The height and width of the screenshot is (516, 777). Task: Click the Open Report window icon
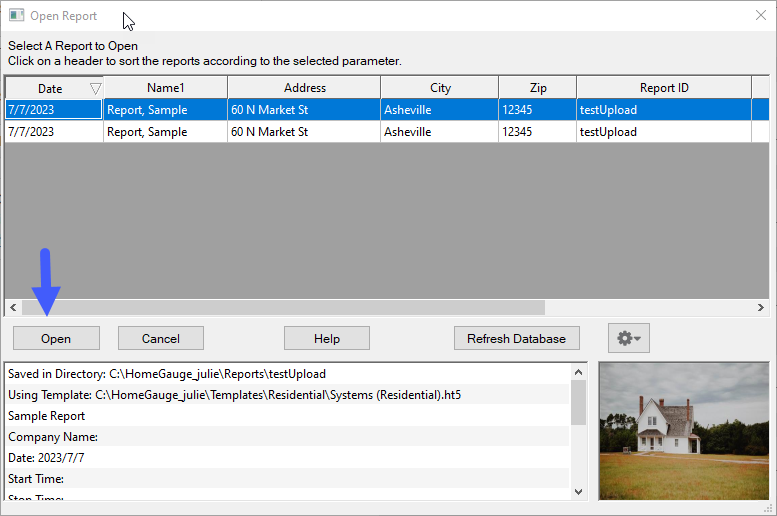16,15
